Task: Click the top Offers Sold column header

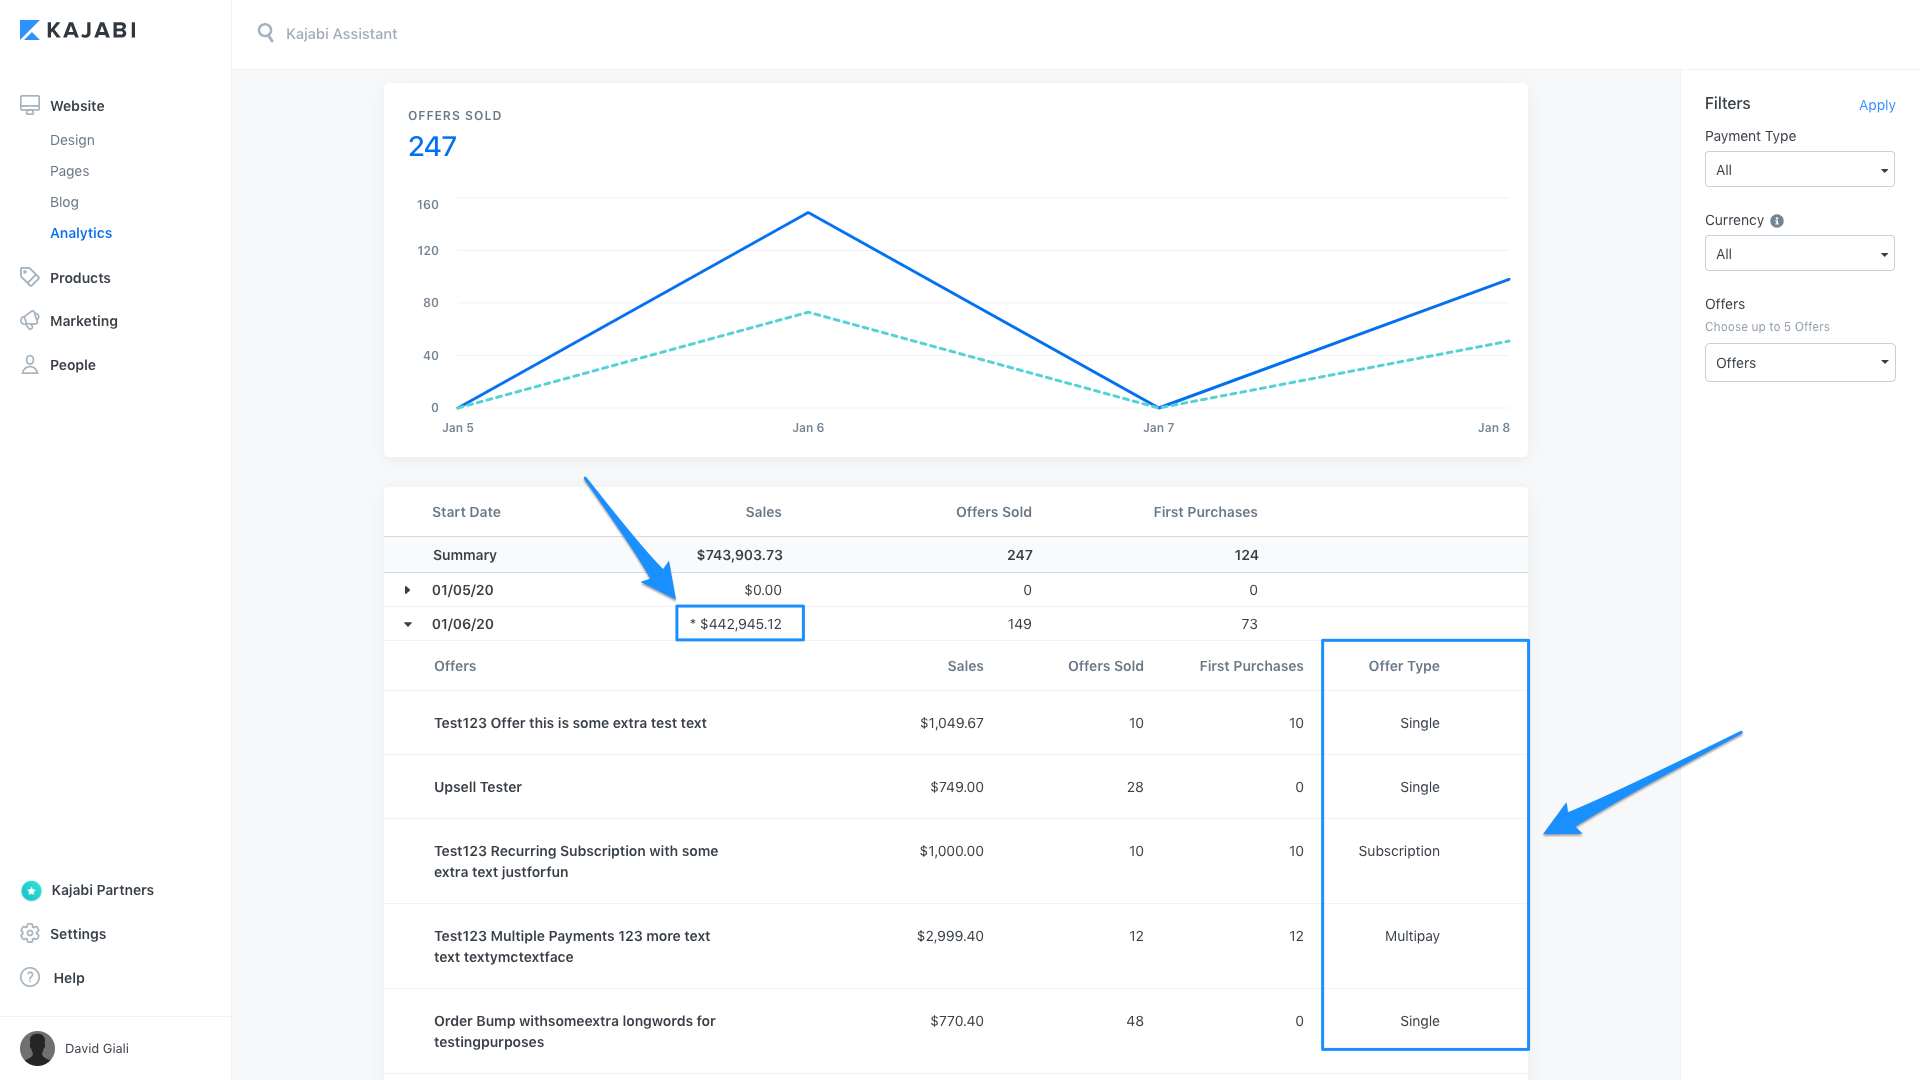Action: tap(993, 512)
